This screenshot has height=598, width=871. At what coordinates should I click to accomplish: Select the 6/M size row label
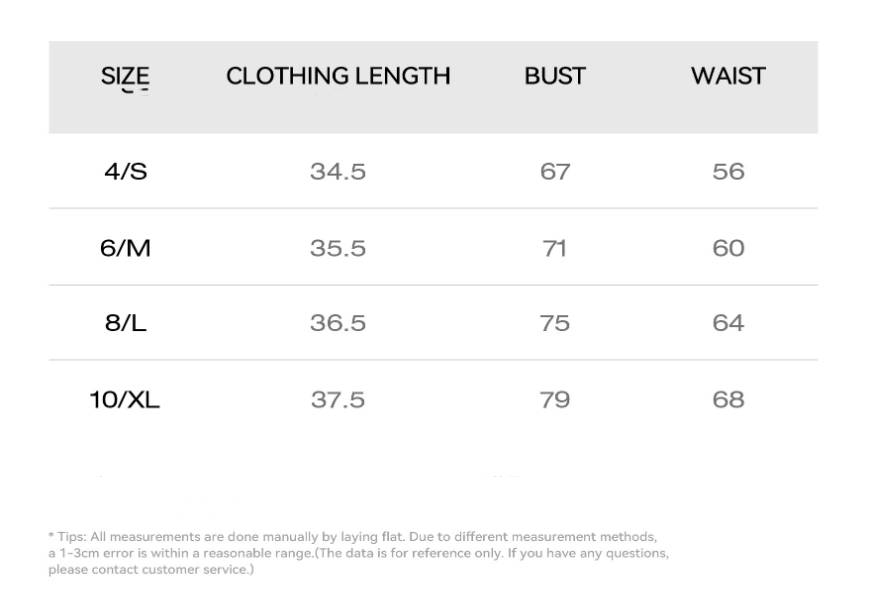[x=126, y=247]
